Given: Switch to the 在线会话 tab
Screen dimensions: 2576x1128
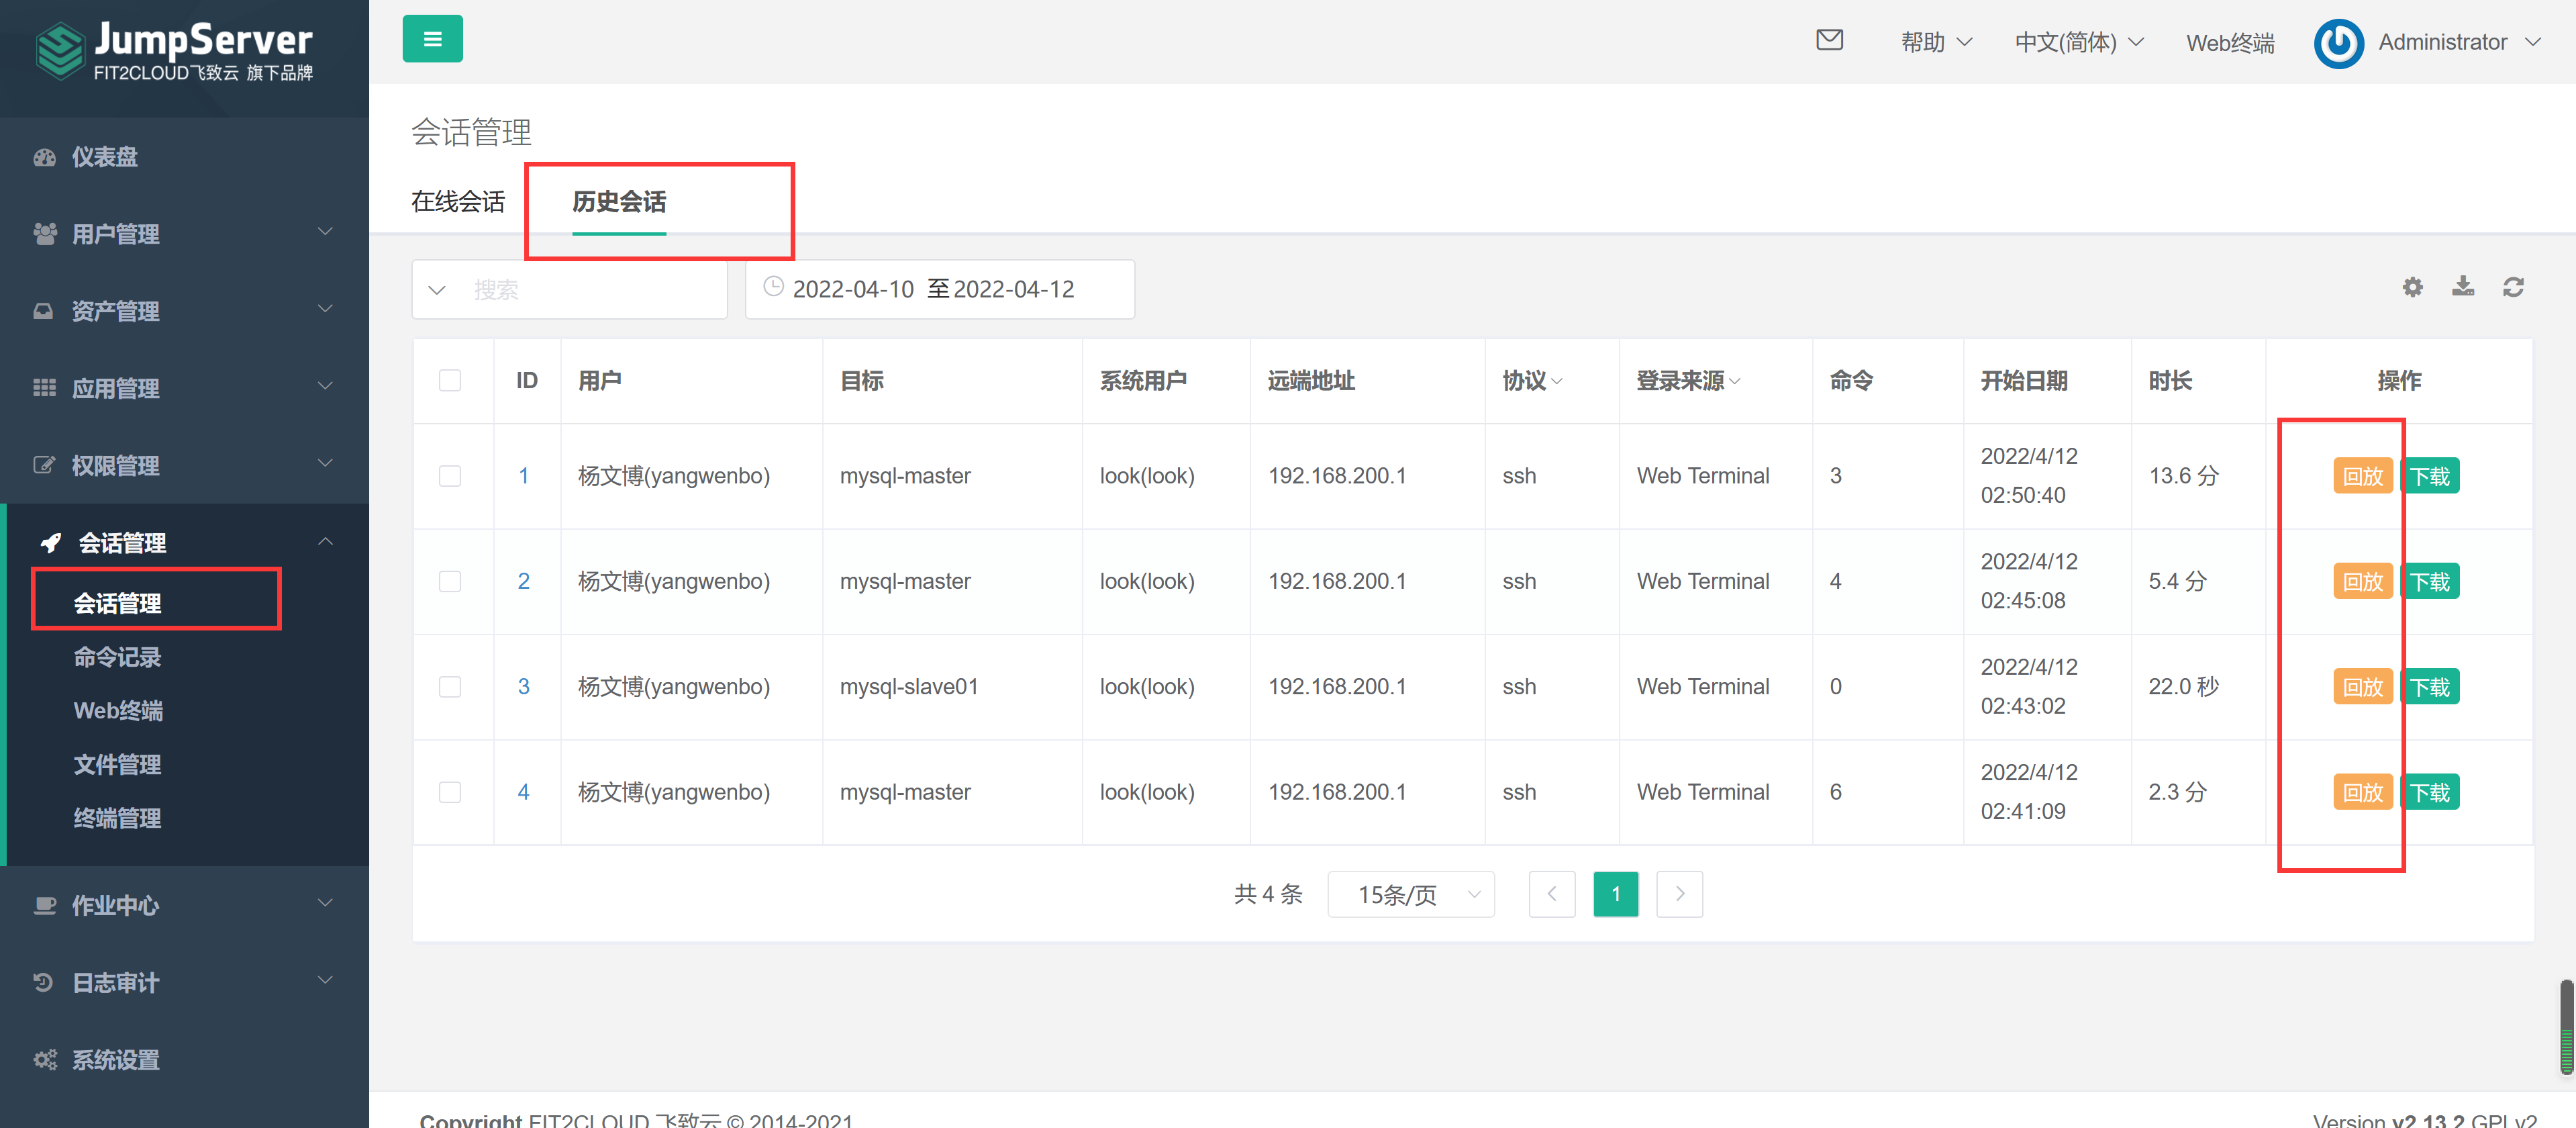Looking at the screenshot, I should (458, 202).
